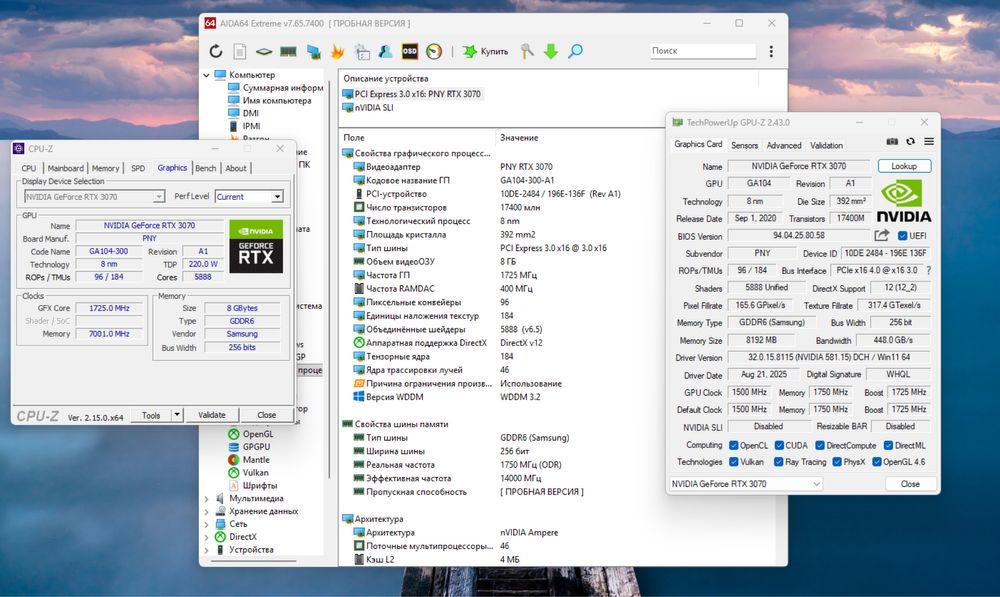This screenshot has width=1000, height=597.
Task: Expand the Хранение данных tree node in AIDA64
Action: [206, 511]
